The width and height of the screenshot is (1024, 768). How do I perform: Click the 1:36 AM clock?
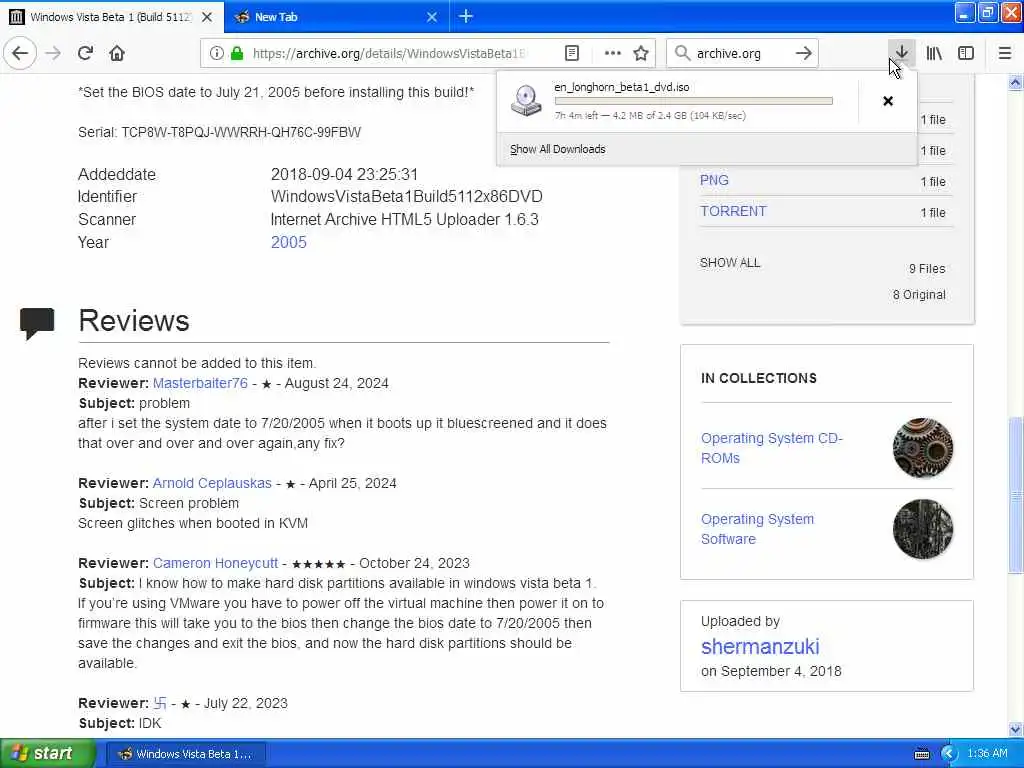[987, 754]
